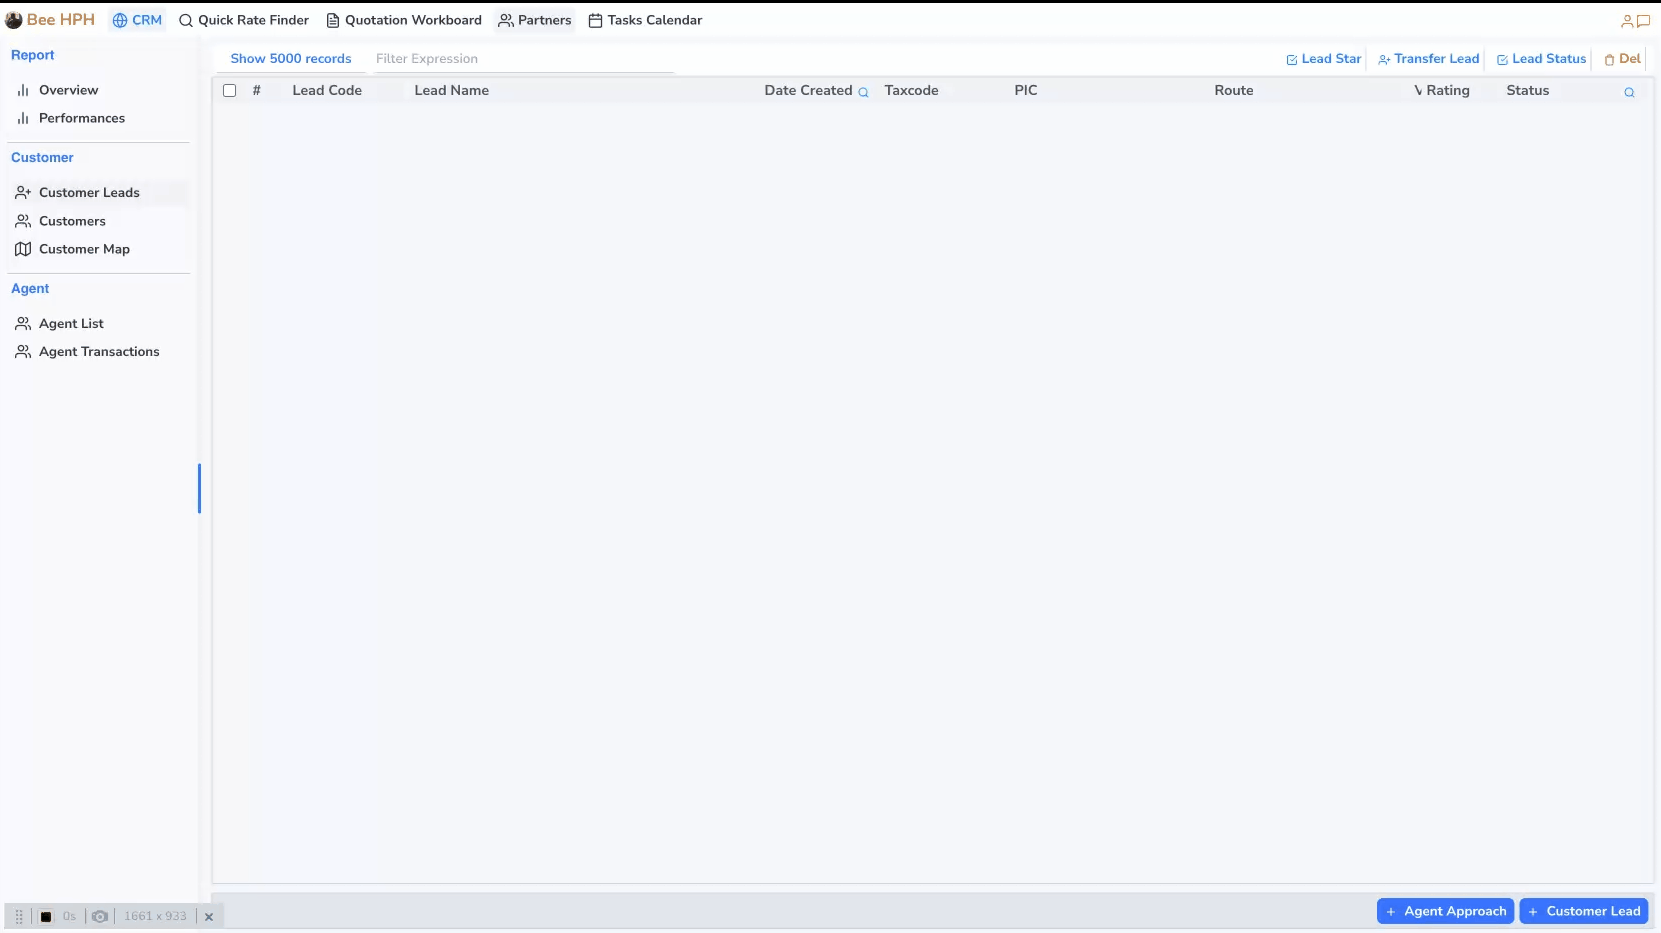The width and height of the screenshot is (1661, 933).
Task: Open the Show 5000 records selector
Action: click(x=291, y=59)
